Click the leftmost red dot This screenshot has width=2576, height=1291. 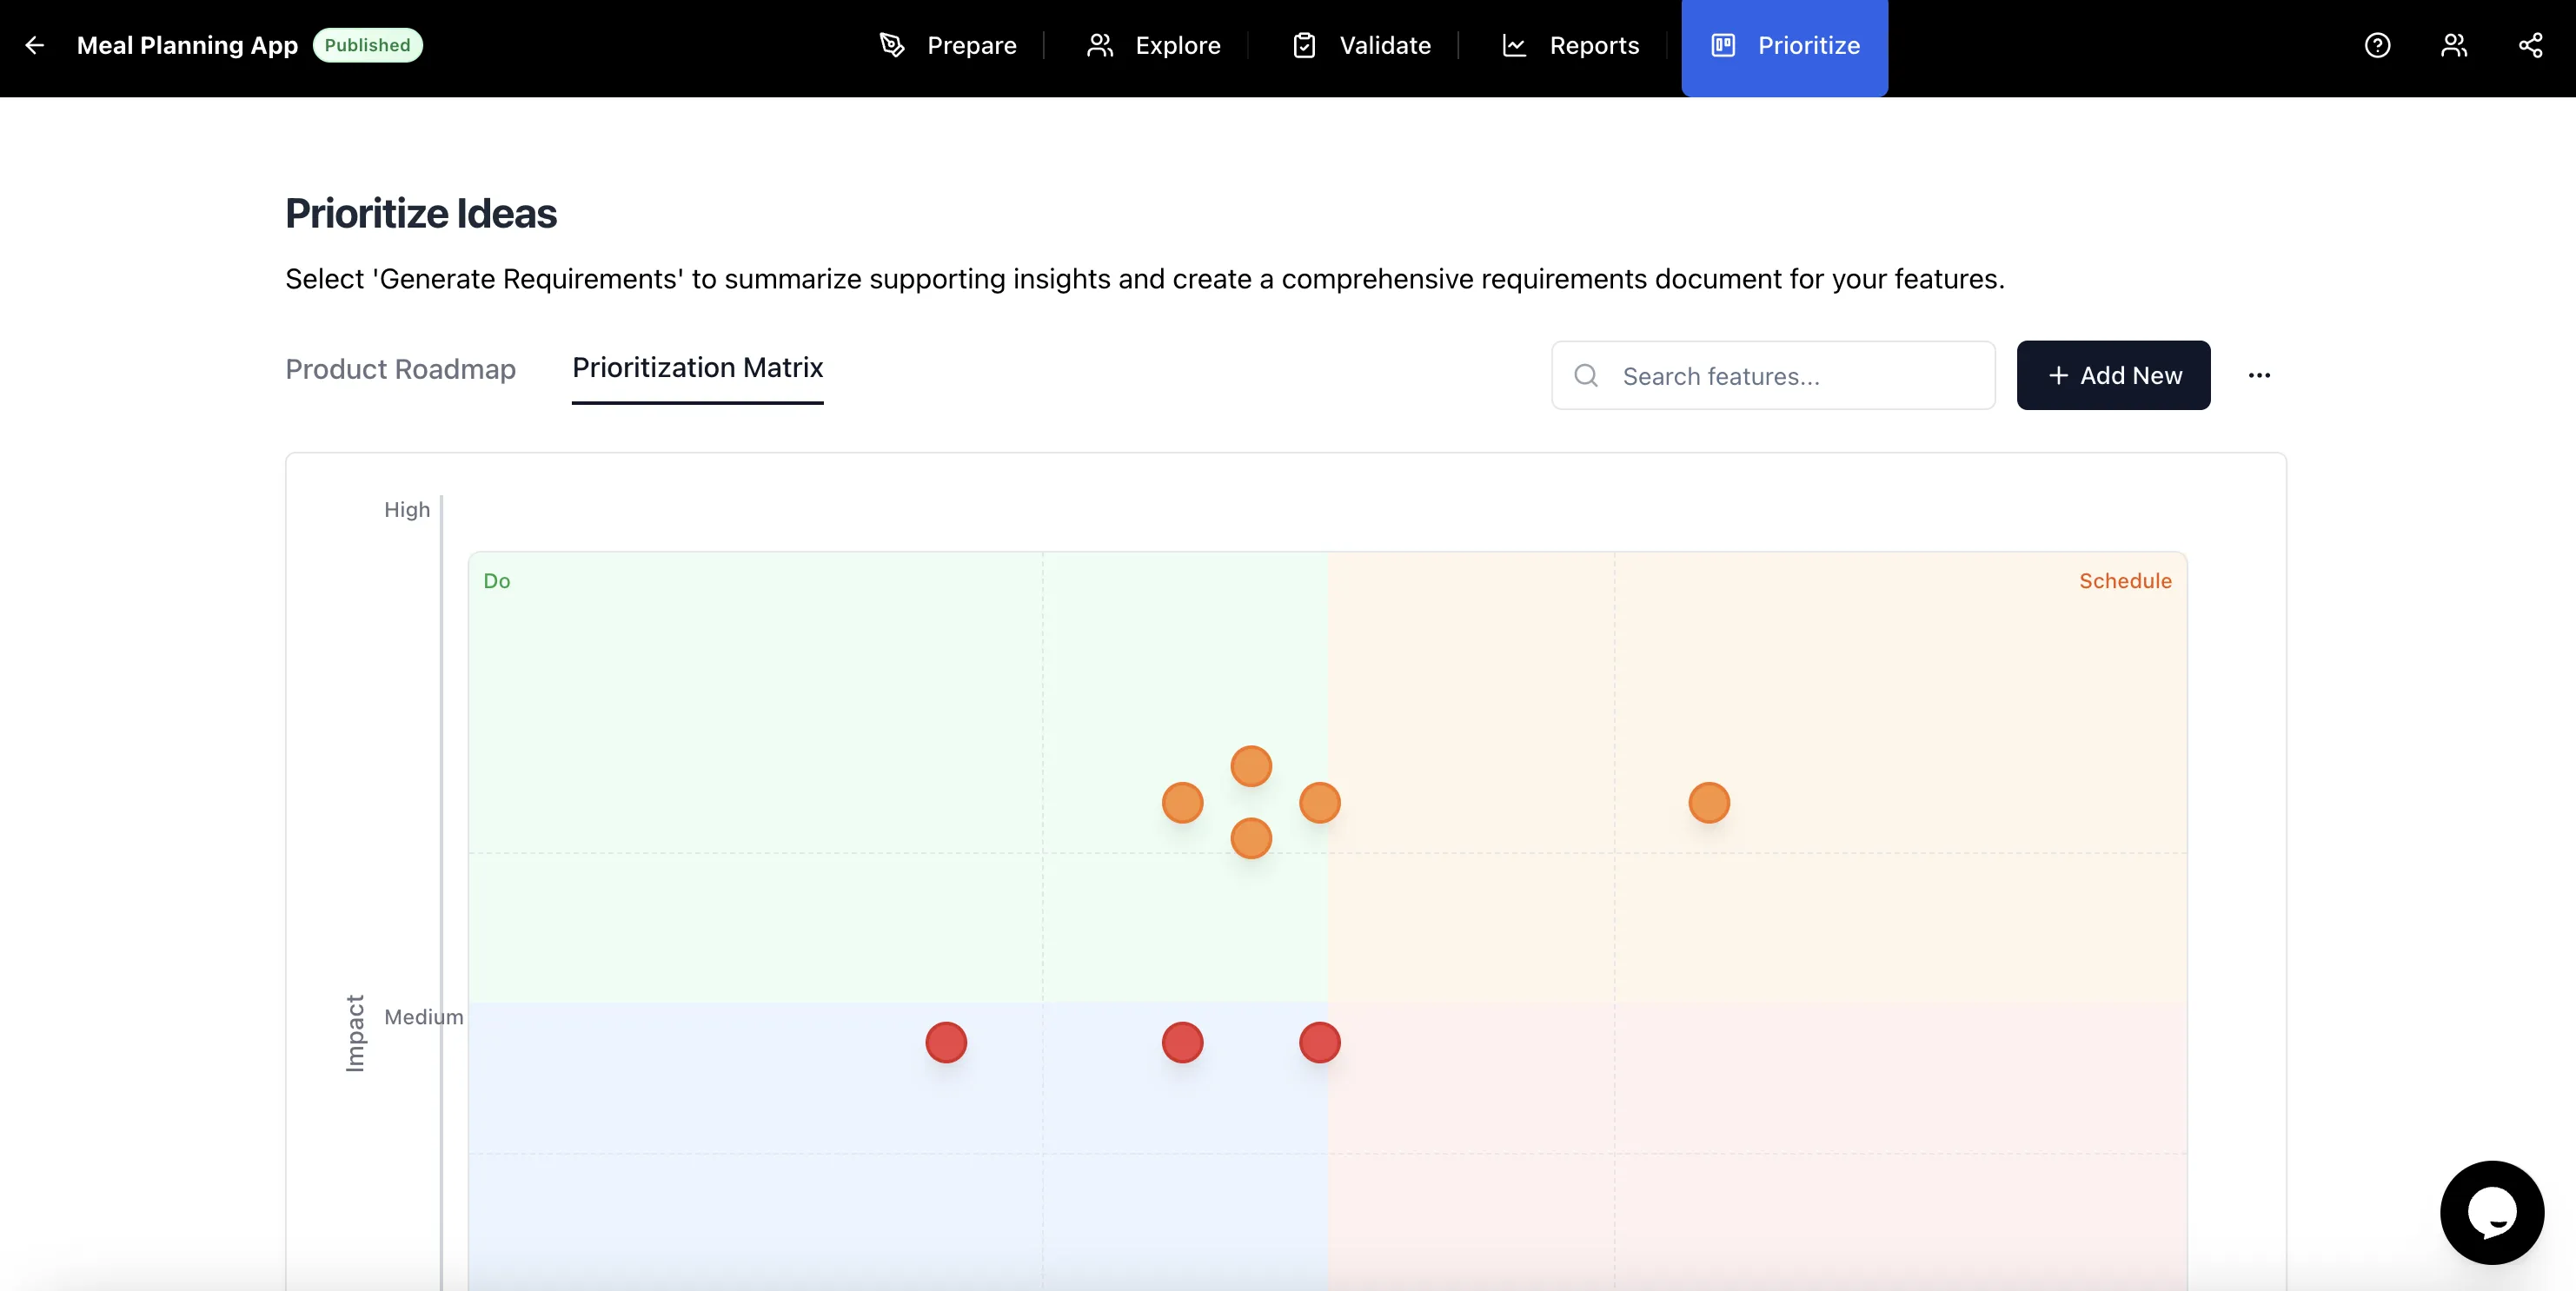click(946, 1043)
